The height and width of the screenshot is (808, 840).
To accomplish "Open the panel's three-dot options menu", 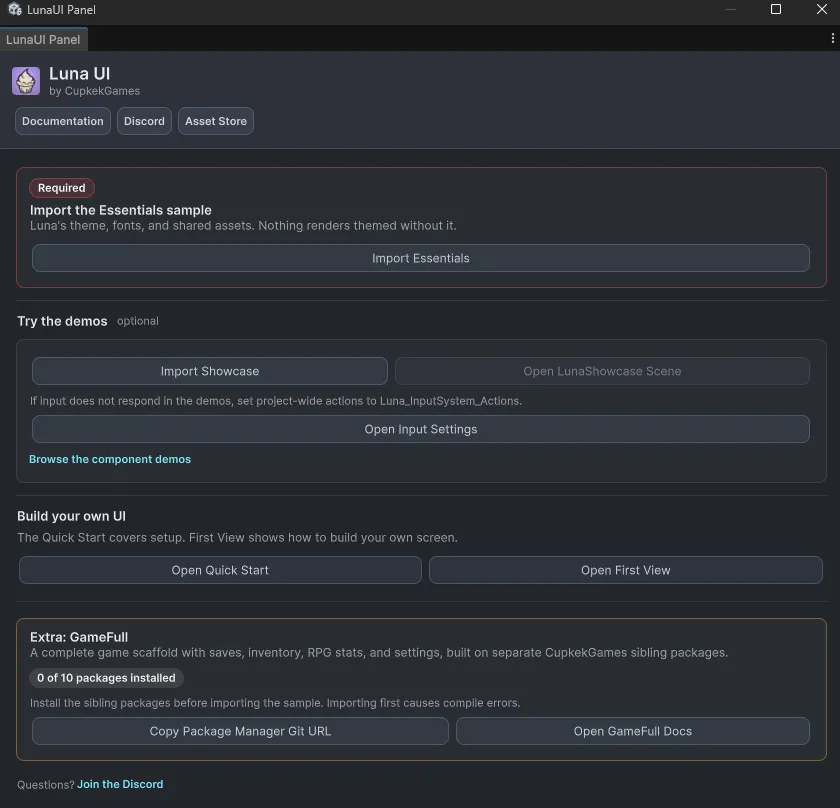I will 832,38.
